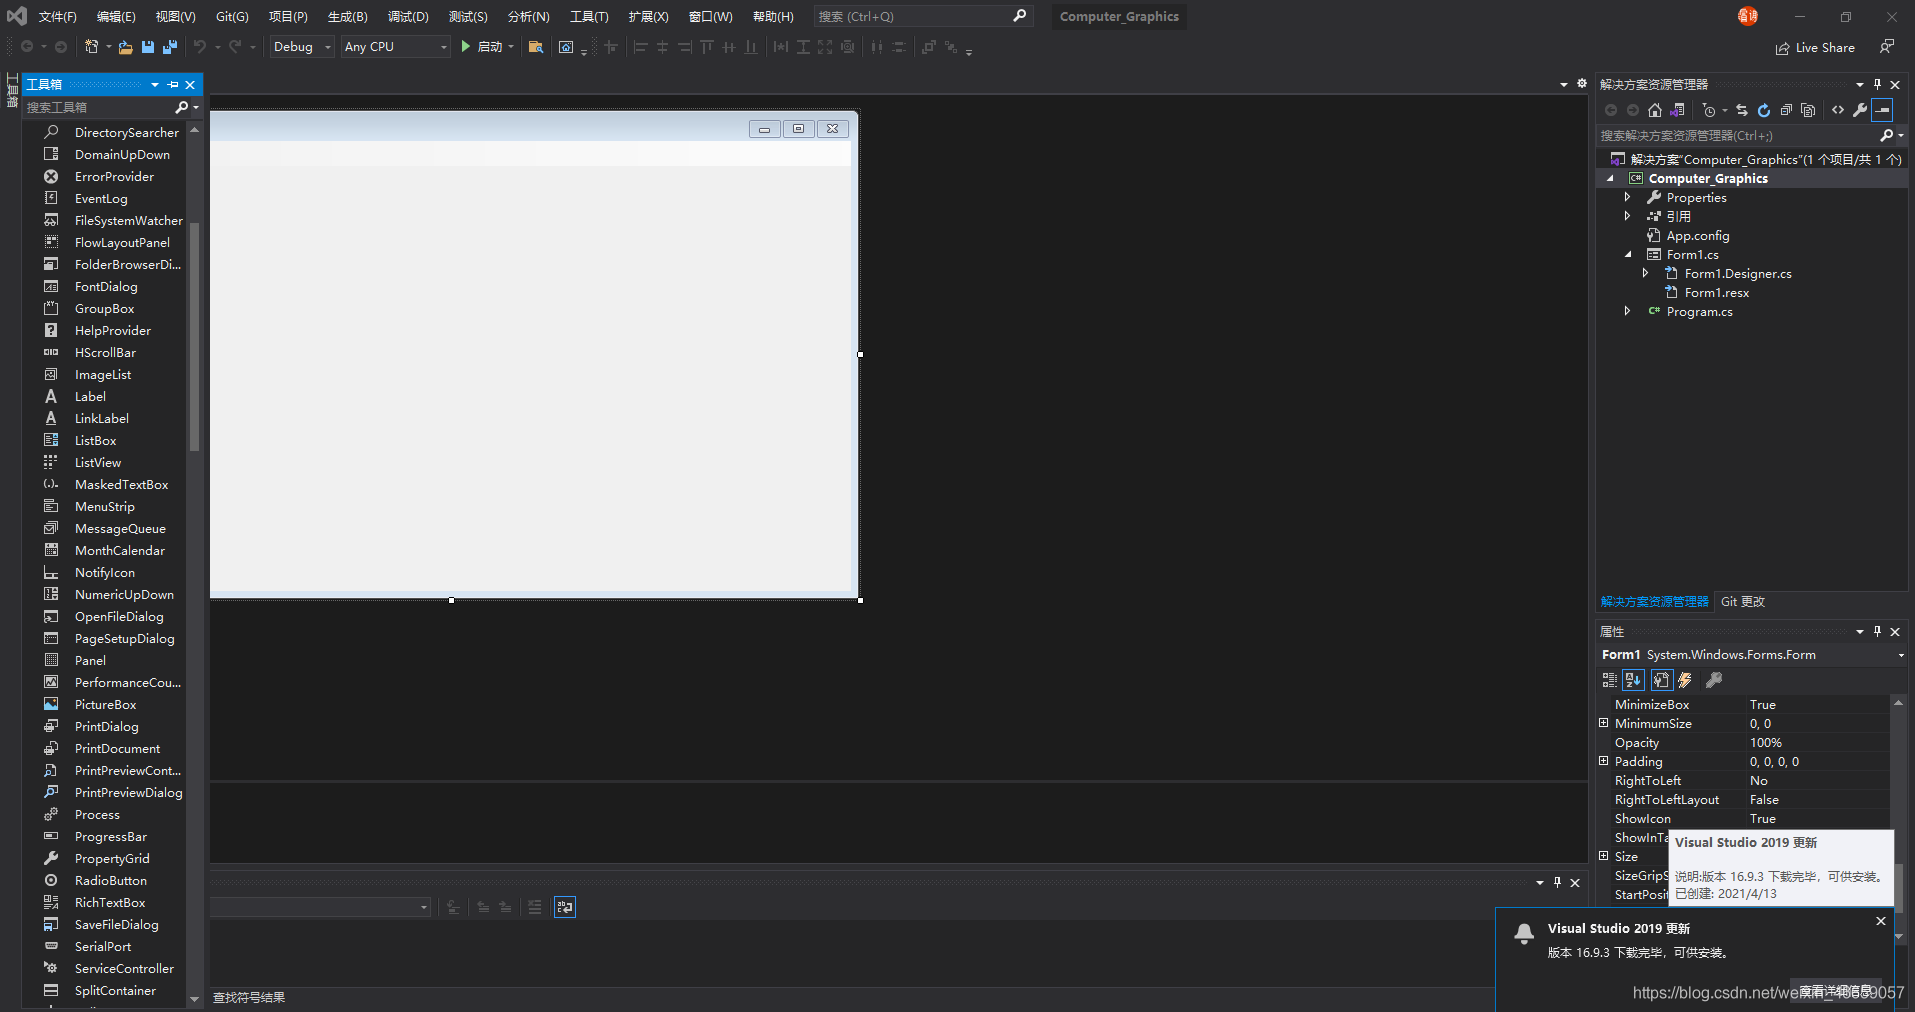Screen dimensions: 1915x1012
Task: Collapse the Computer_Graphics project node
Action: click(1610, 178)
